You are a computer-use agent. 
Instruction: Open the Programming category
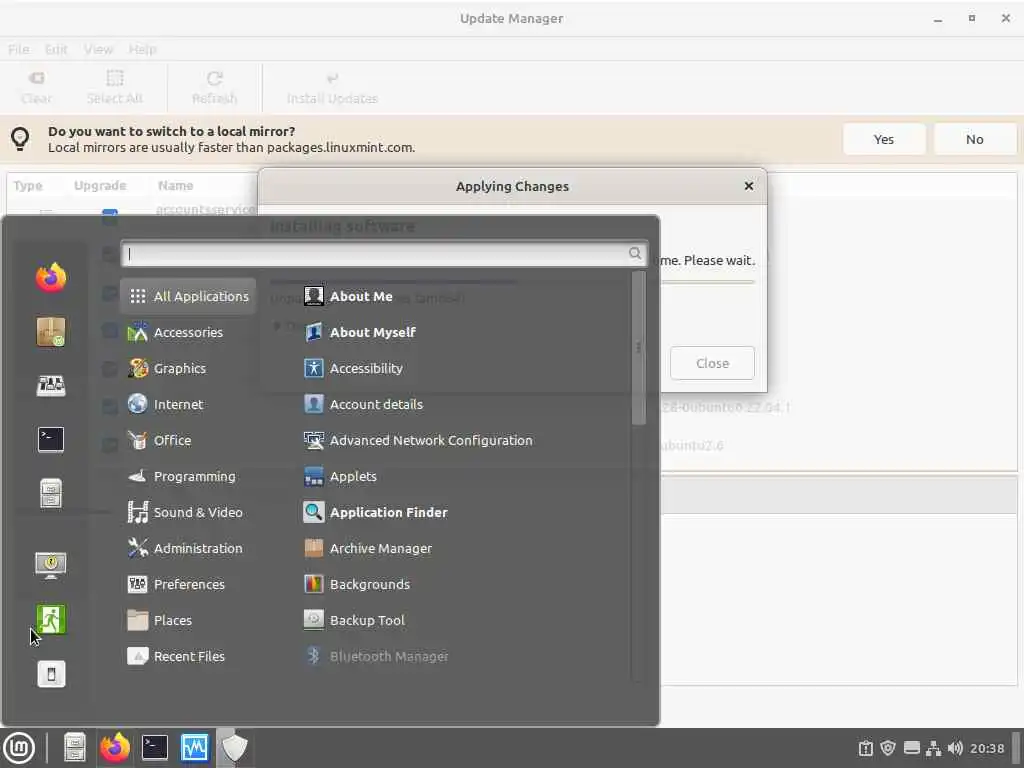point(188,476)
